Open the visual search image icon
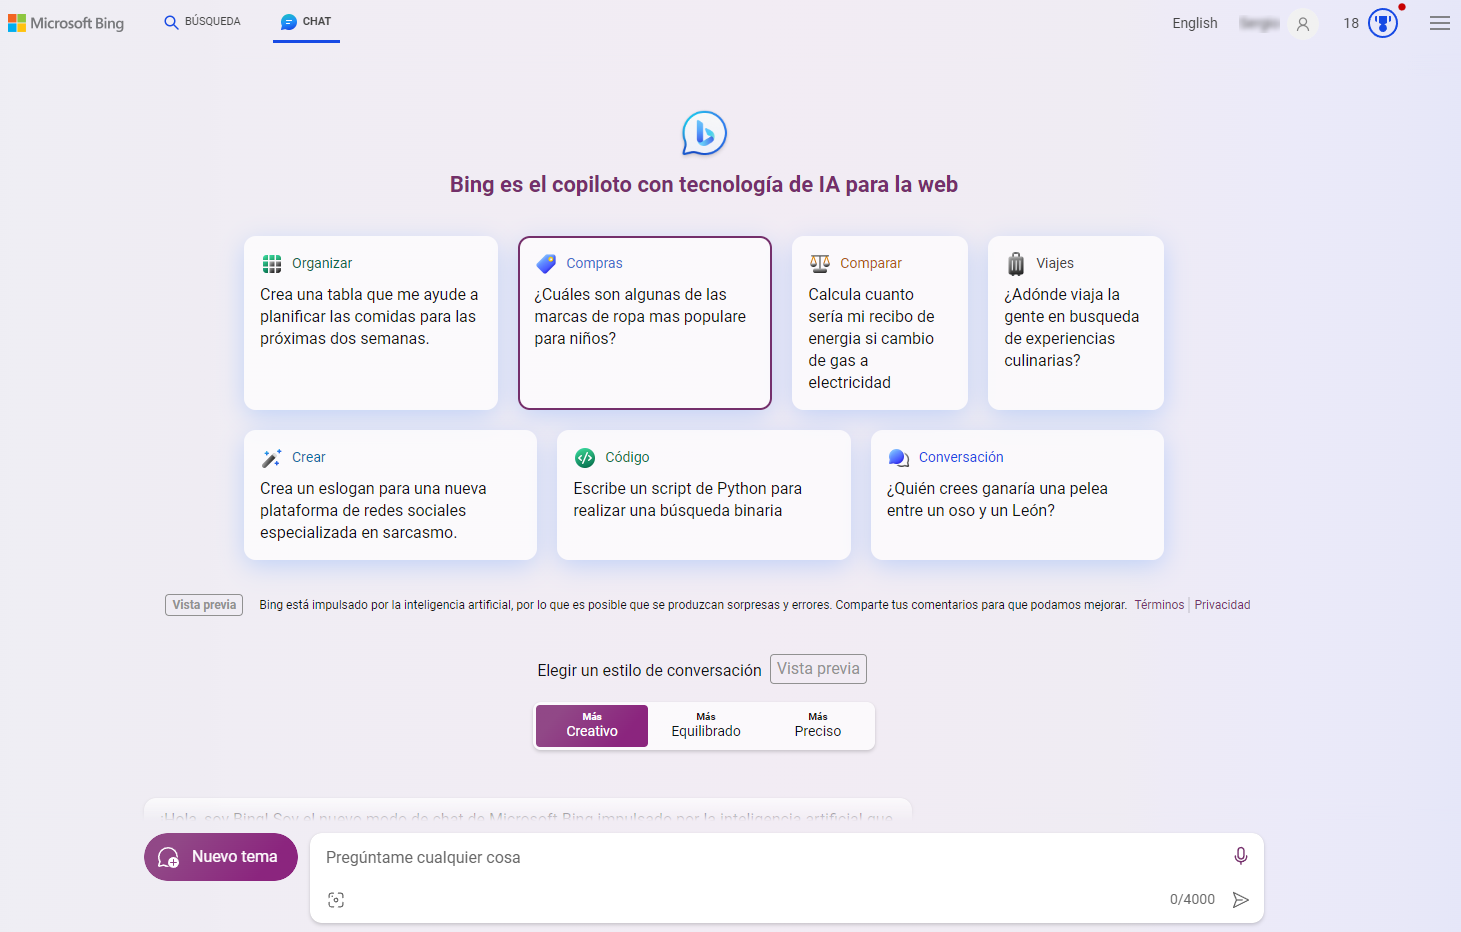 pyautogui.click(x=336, y=900)
